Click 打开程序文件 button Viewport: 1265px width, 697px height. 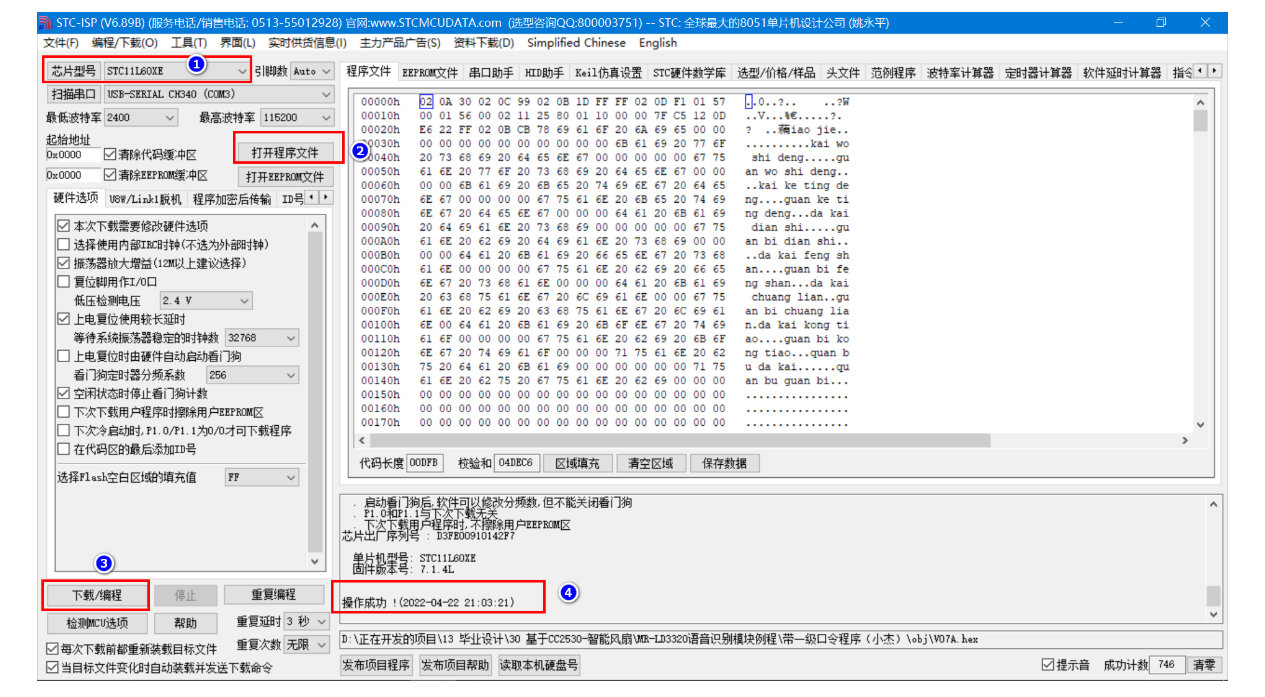[285, 153]
